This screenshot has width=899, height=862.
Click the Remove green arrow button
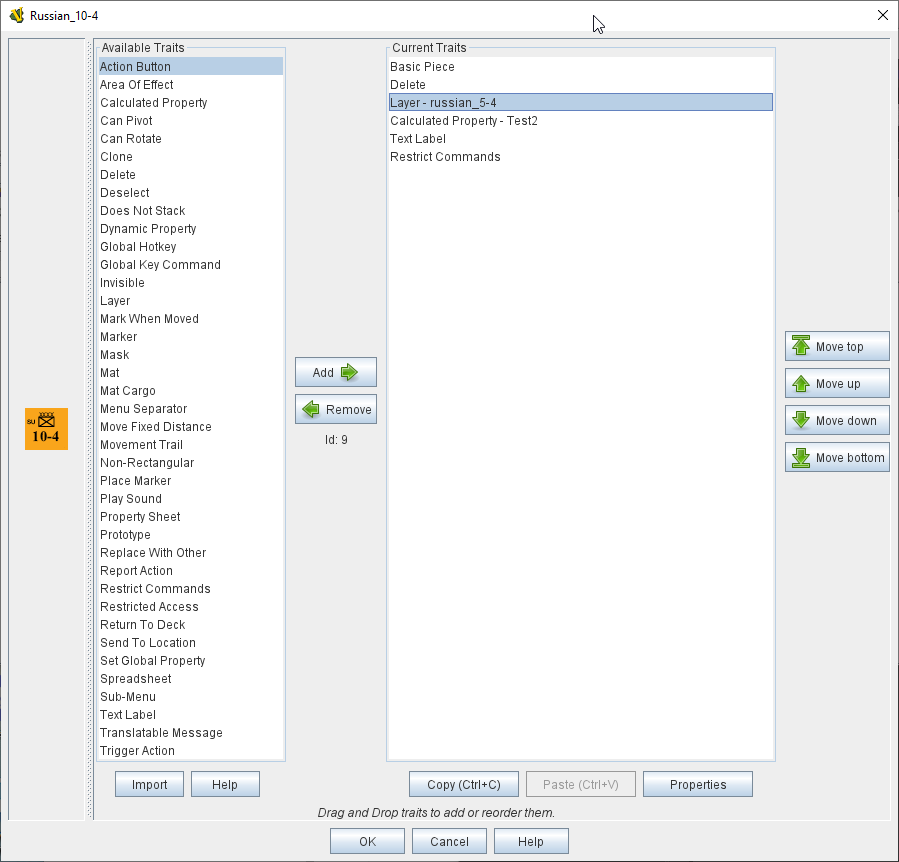(335, 410)
